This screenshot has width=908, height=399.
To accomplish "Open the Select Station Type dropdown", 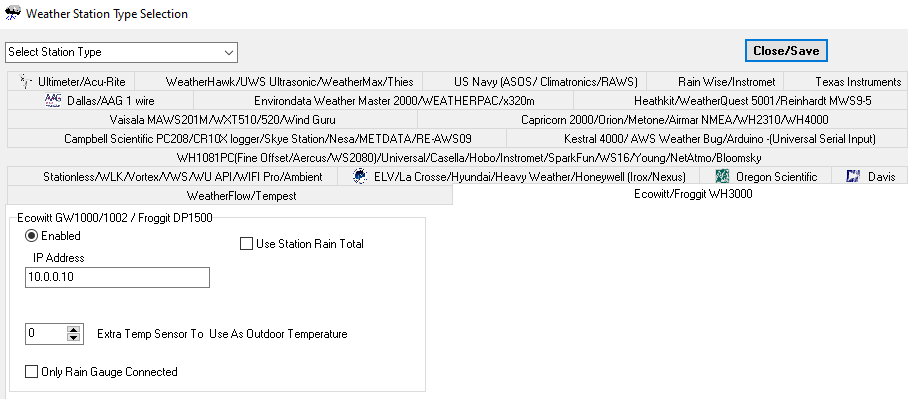I will pos(122,52).
